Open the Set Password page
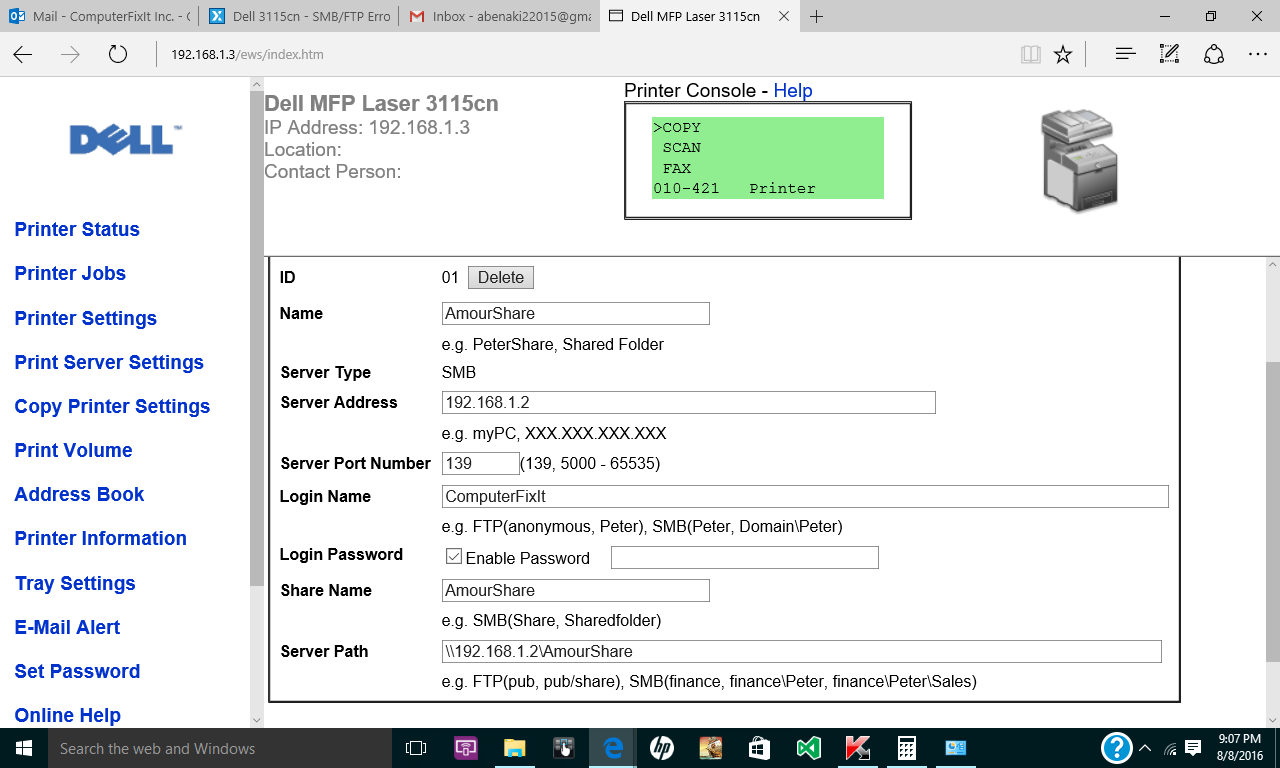The image size is (1280, 768). [x=77, y=671]
